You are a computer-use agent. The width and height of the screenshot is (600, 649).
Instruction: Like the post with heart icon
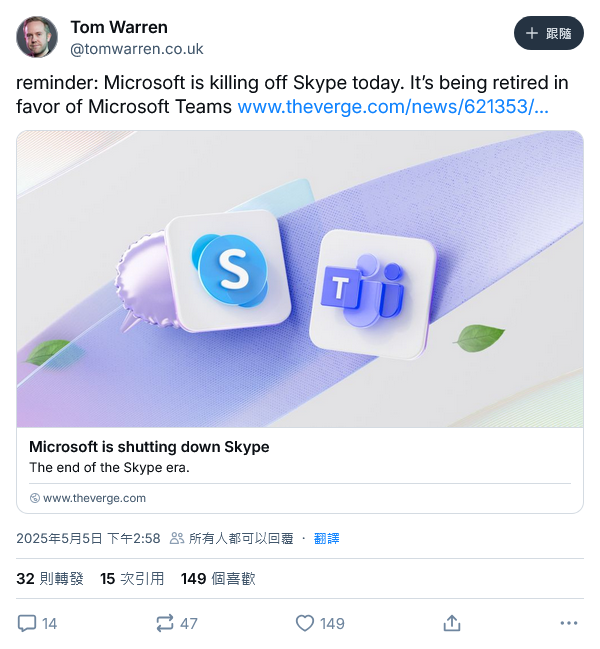[305, 623]
